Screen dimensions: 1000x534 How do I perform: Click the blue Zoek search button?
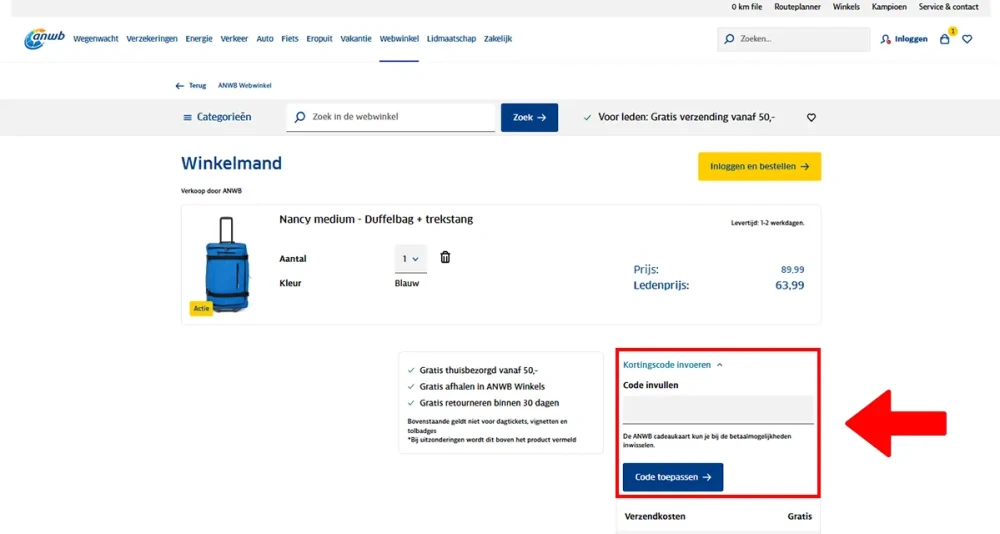coord(529,117)
